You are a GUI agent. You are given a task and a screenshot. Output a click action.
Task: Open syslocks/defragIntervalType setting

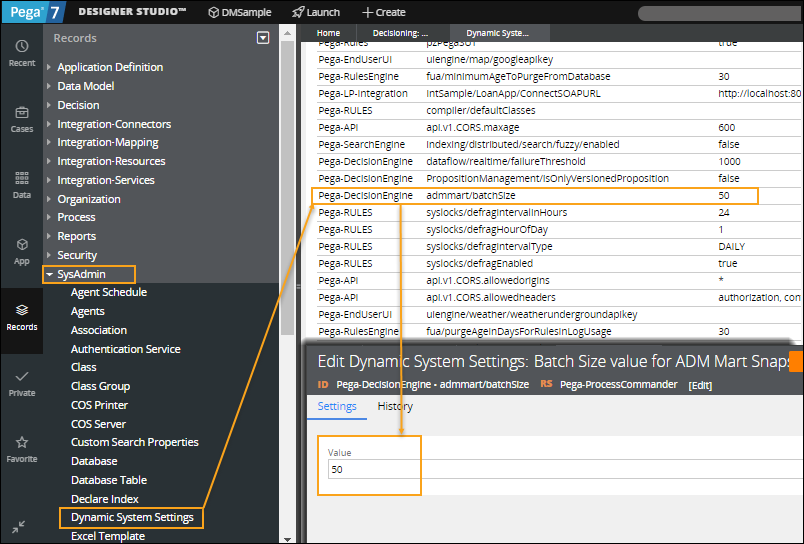tap(489, 246)
